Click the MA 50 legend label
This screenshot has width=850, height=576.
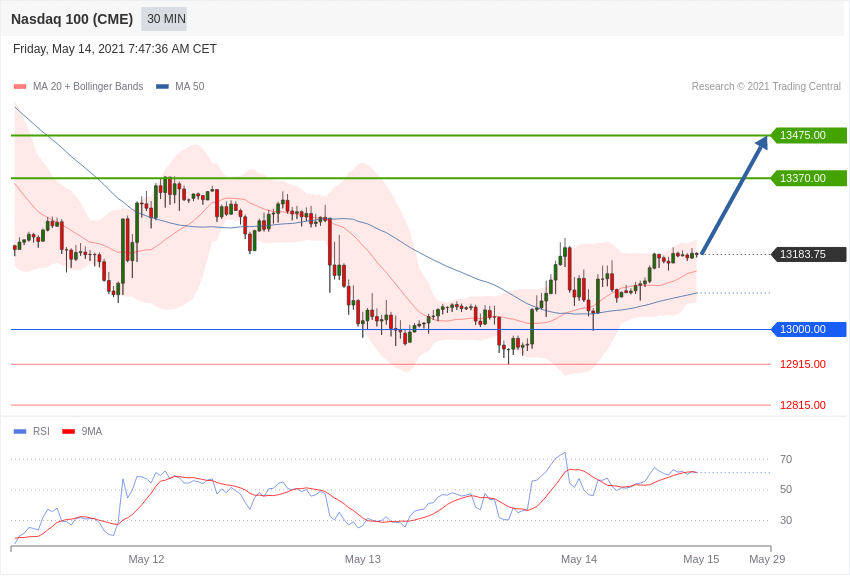pos(190,86)
